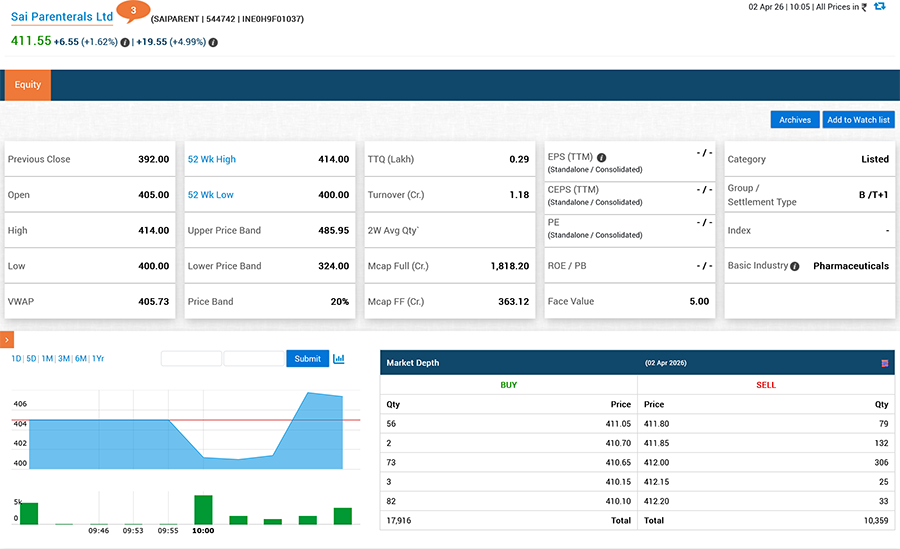
Task: Select the 1M chart range
Action: pyautogui.click(x=47, y=359)
